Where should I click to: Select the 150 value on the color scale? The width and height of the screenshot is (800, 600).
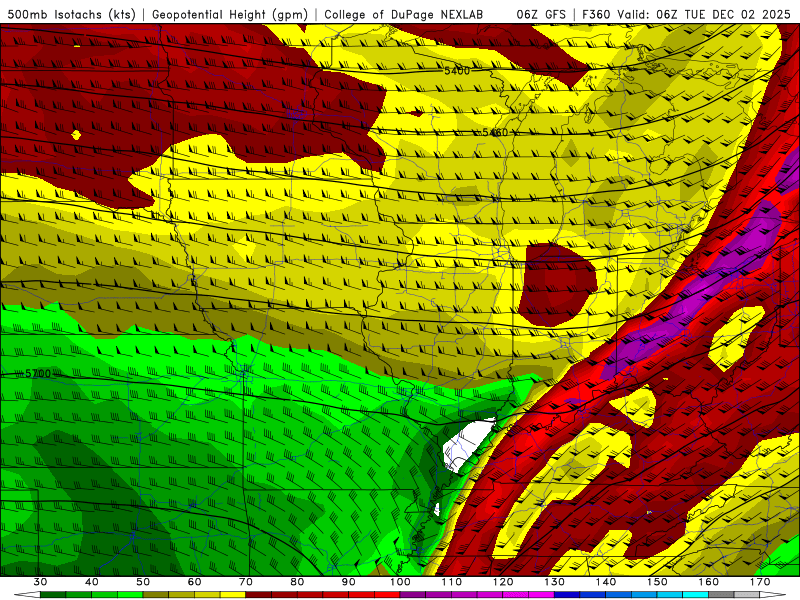tap(658, 582)
